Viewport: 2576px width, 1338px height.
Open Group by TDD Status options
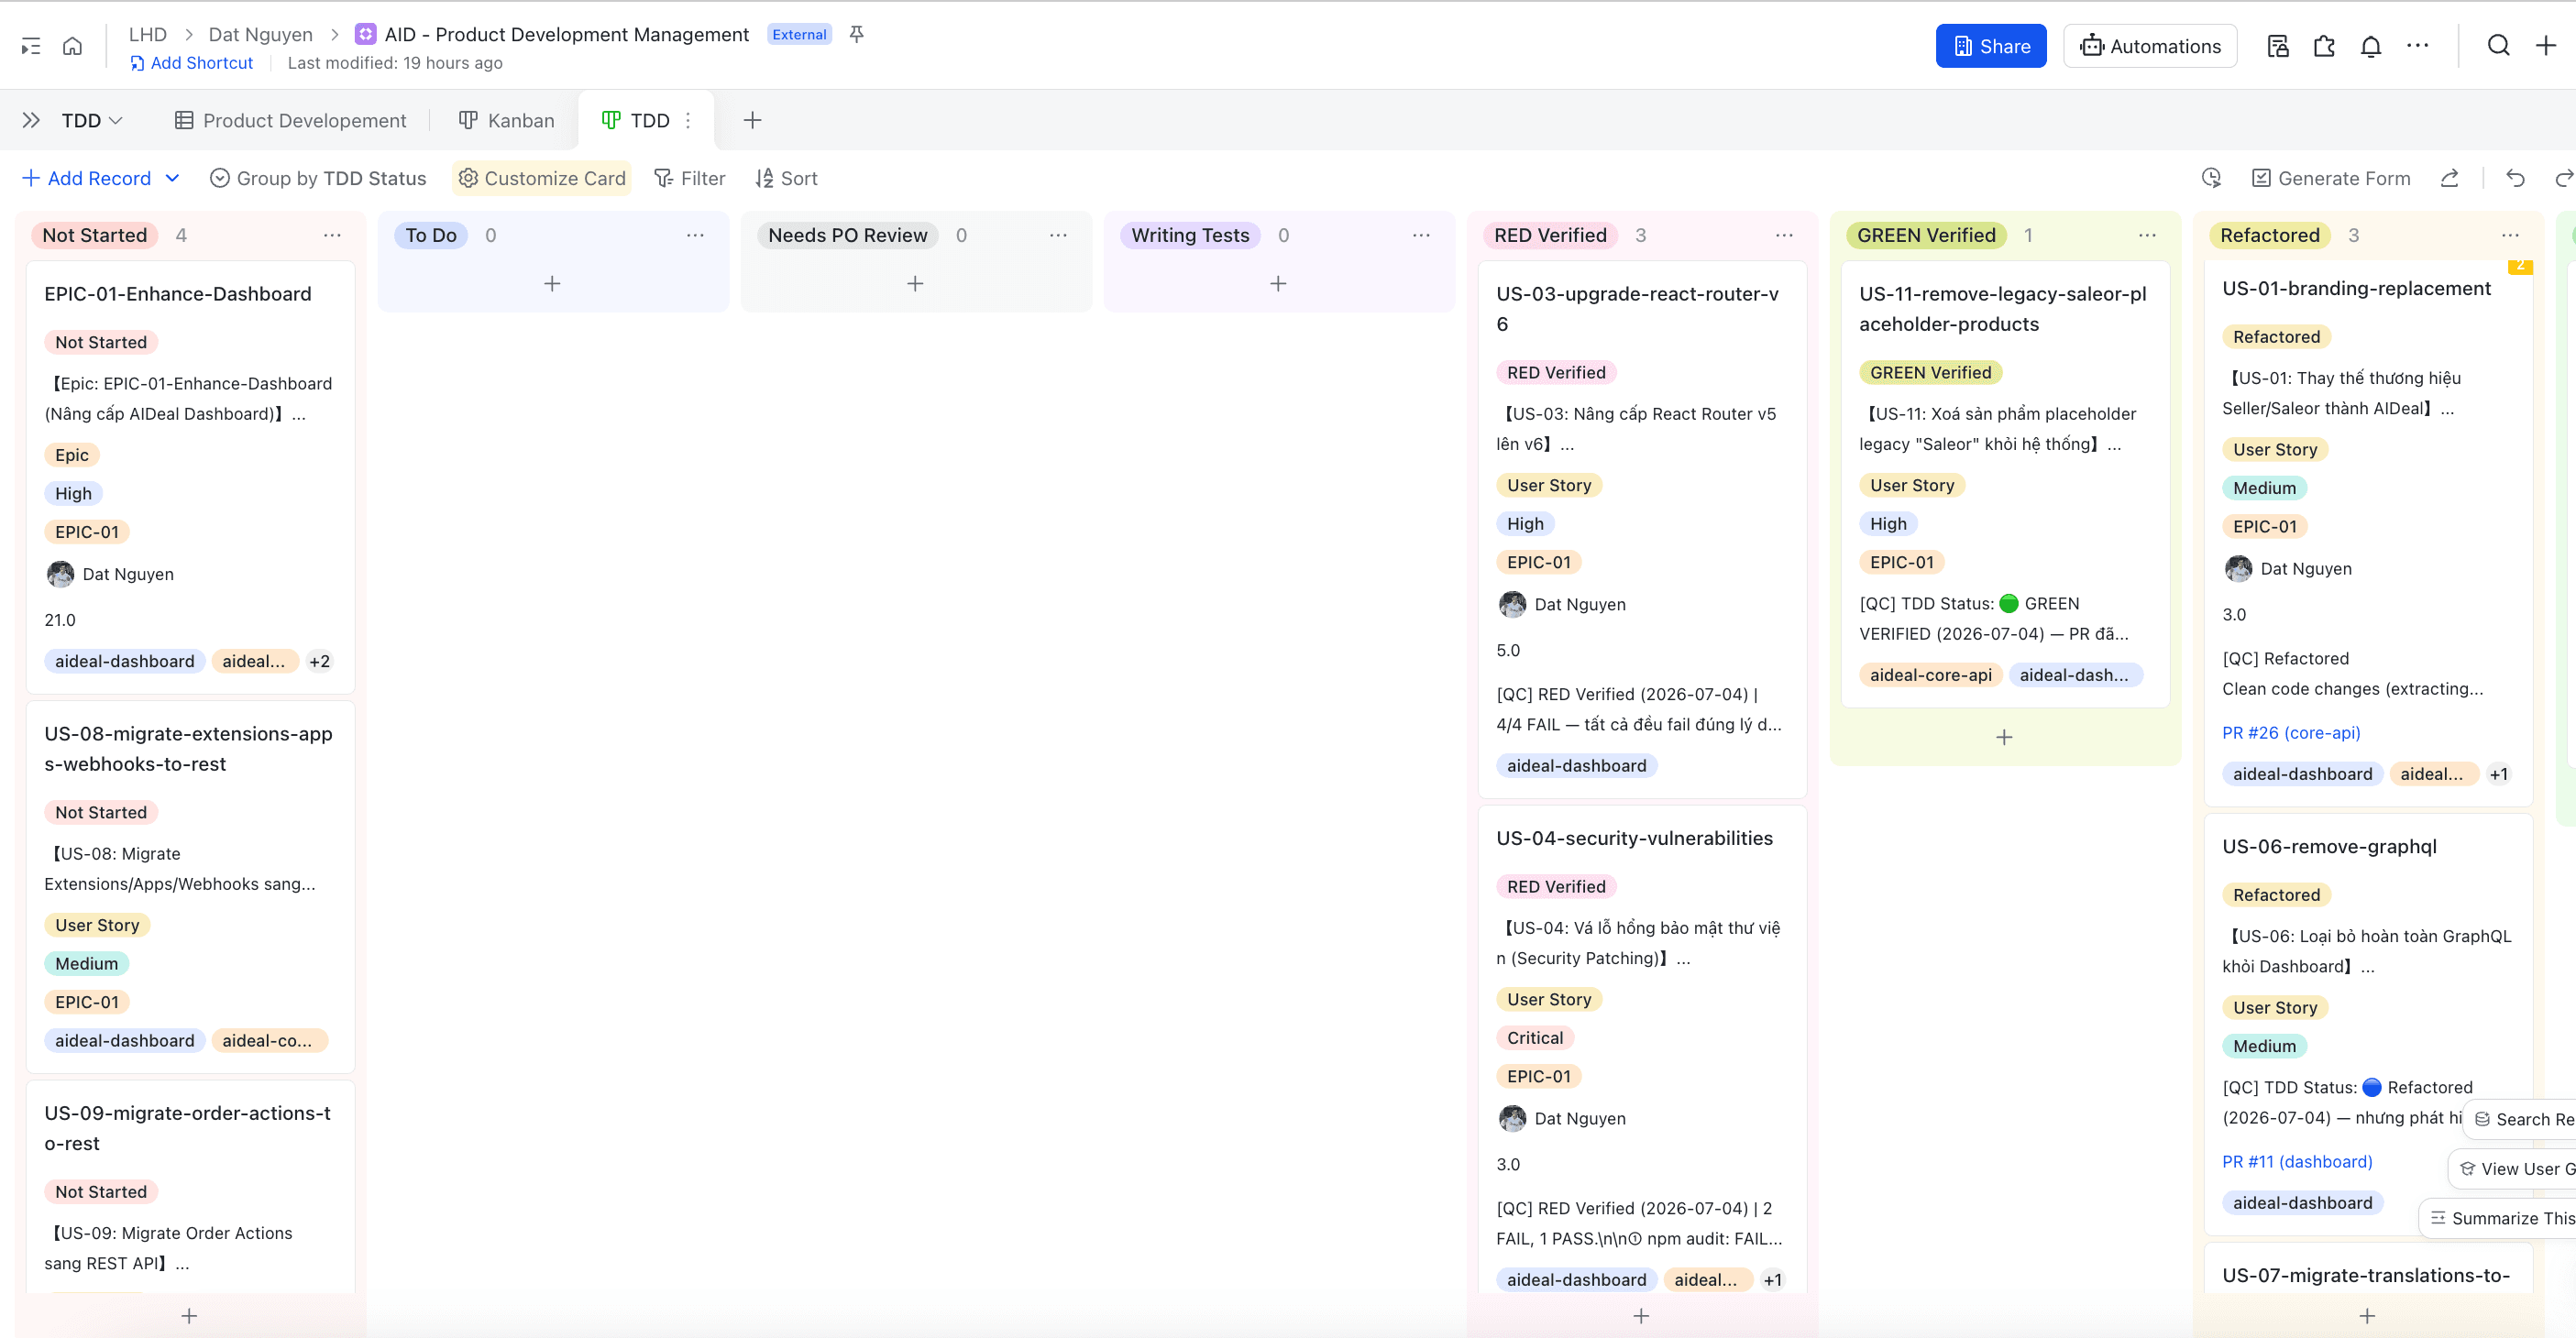point(318,178)
